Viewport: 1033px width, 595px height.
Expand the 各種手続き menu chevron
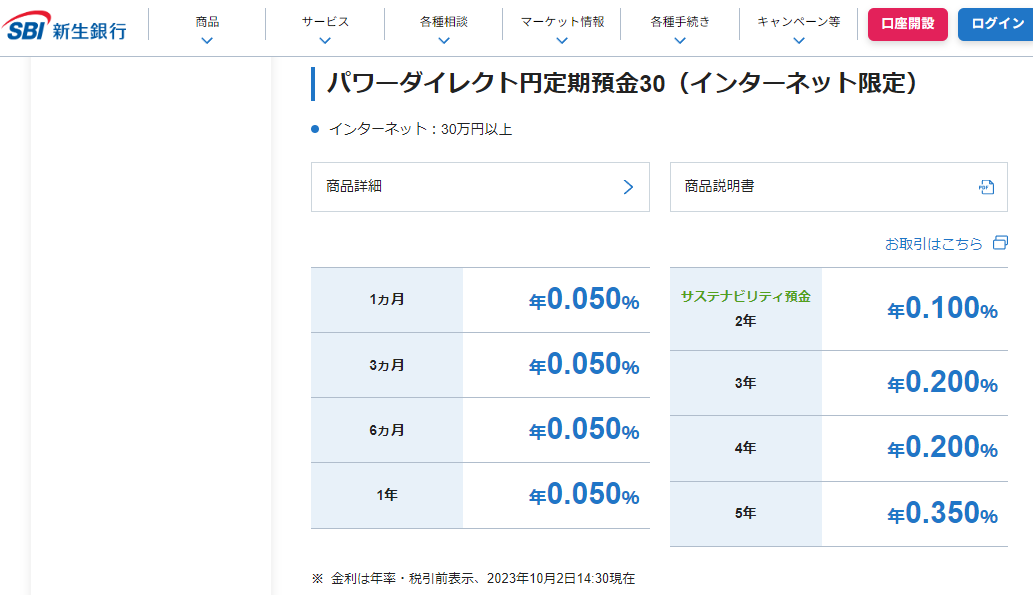pyautogui.click(x=681, y=41)
